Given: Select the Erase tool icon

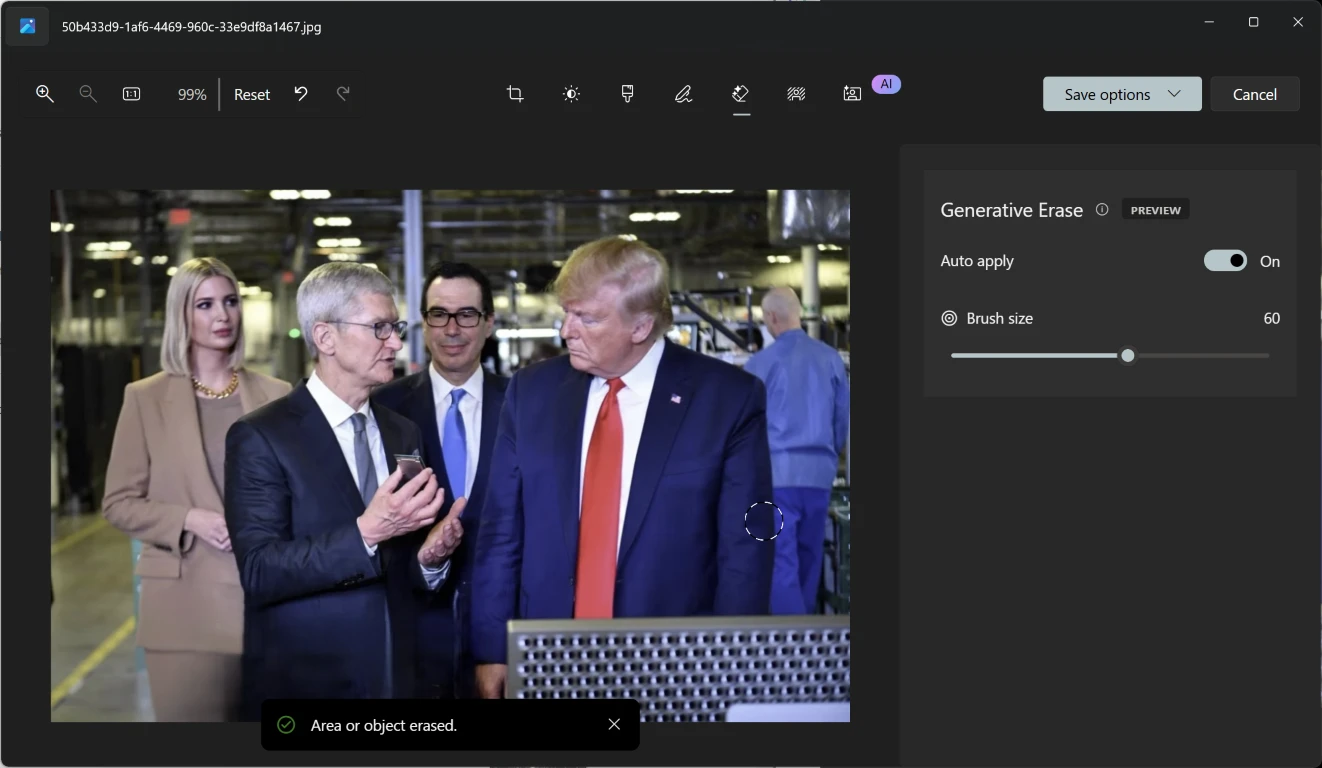Looking at the screenshot, I should coord(740,94).
